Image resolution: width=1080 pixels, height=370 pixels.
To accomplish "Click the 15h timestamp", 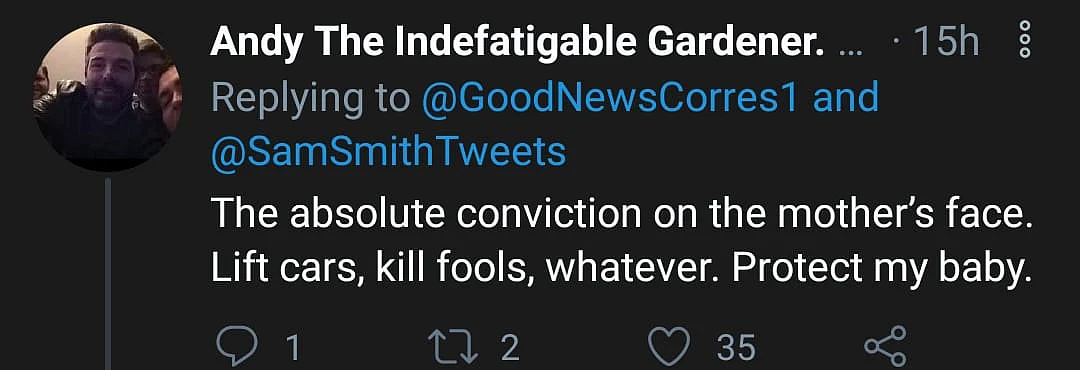I will pyautogui.click(x=945, y=43).
